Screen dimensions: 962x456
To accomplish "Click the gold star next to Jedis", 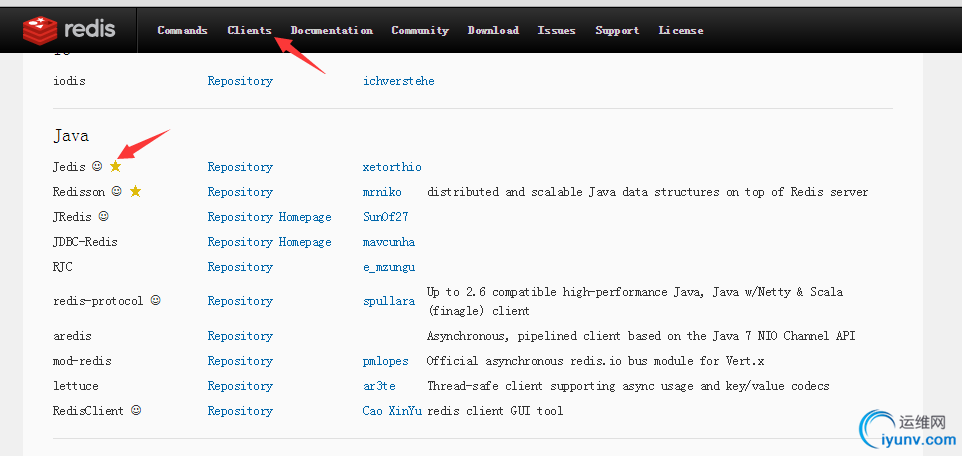I will click(x=115, y=166).
